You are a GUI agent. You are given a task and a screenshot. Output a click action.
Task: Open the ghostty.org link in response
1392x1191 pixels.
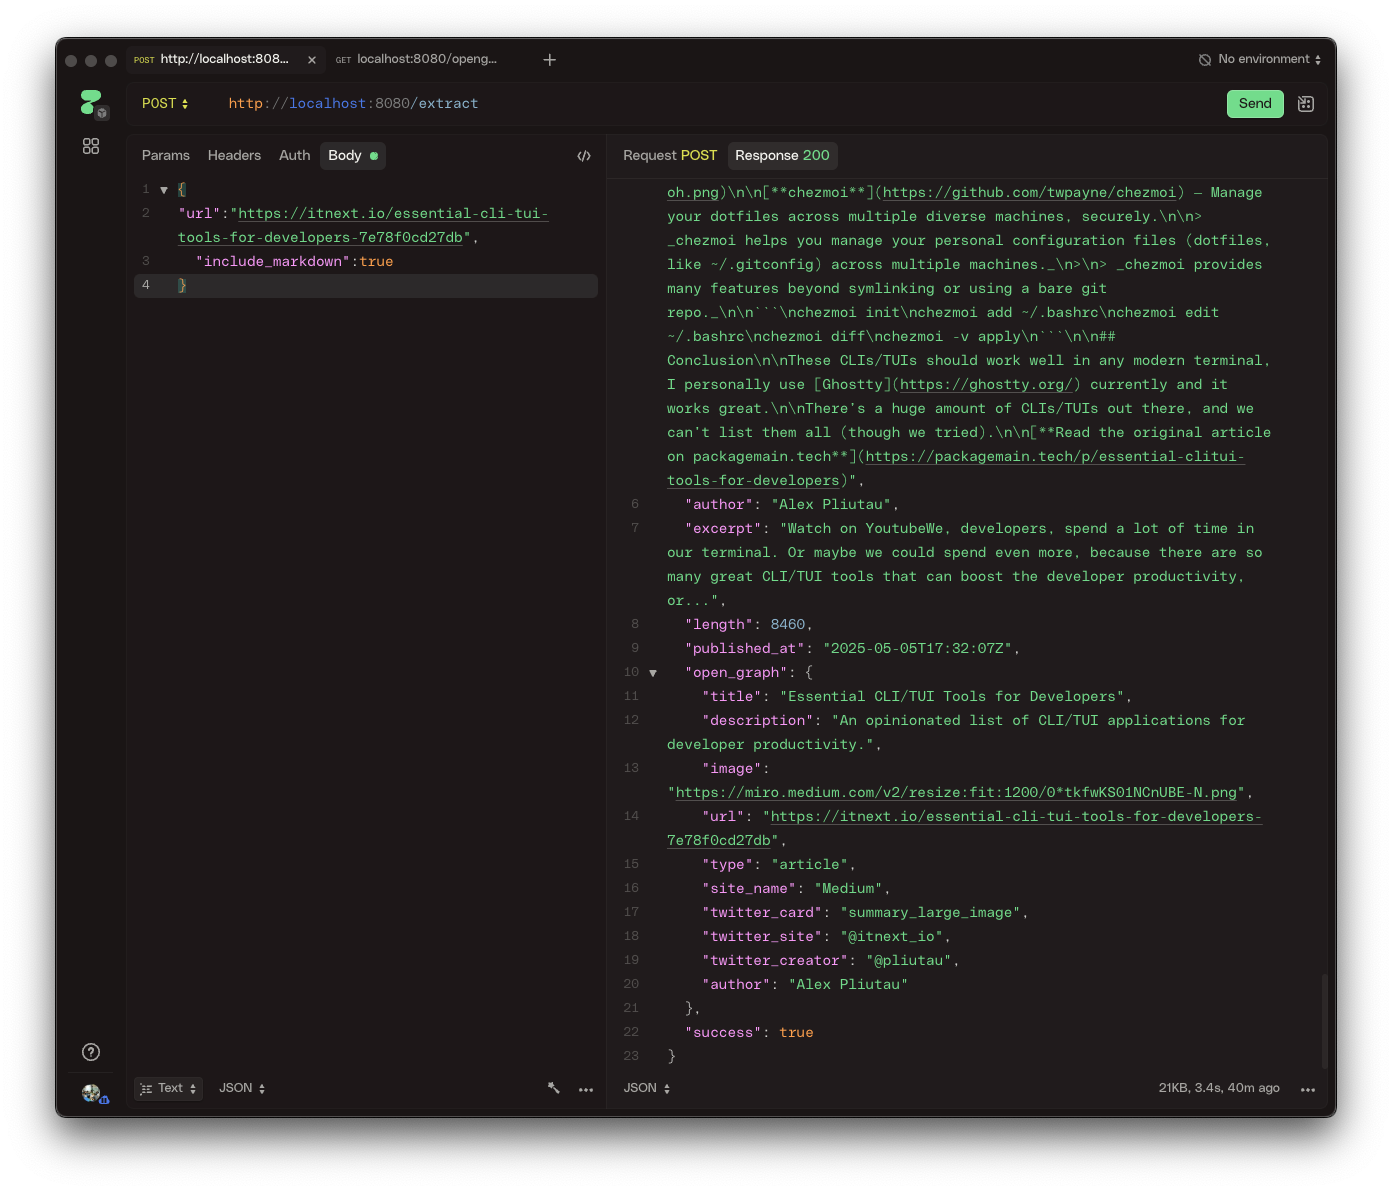click(986, 384)
